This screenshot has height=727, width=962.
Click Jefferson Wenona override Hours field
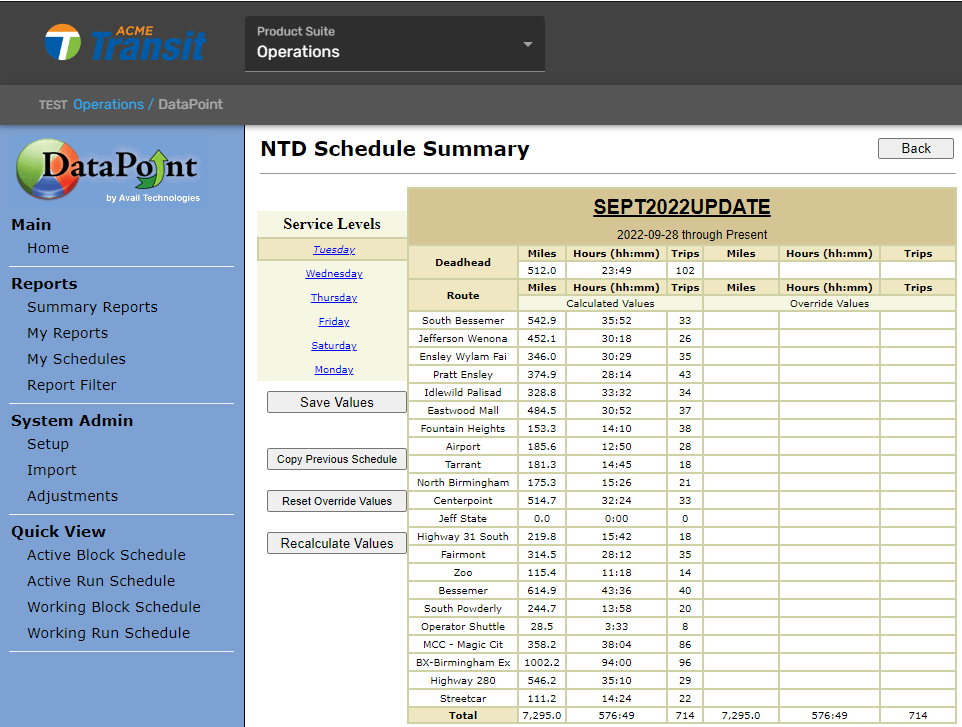[x=829, y=338]
